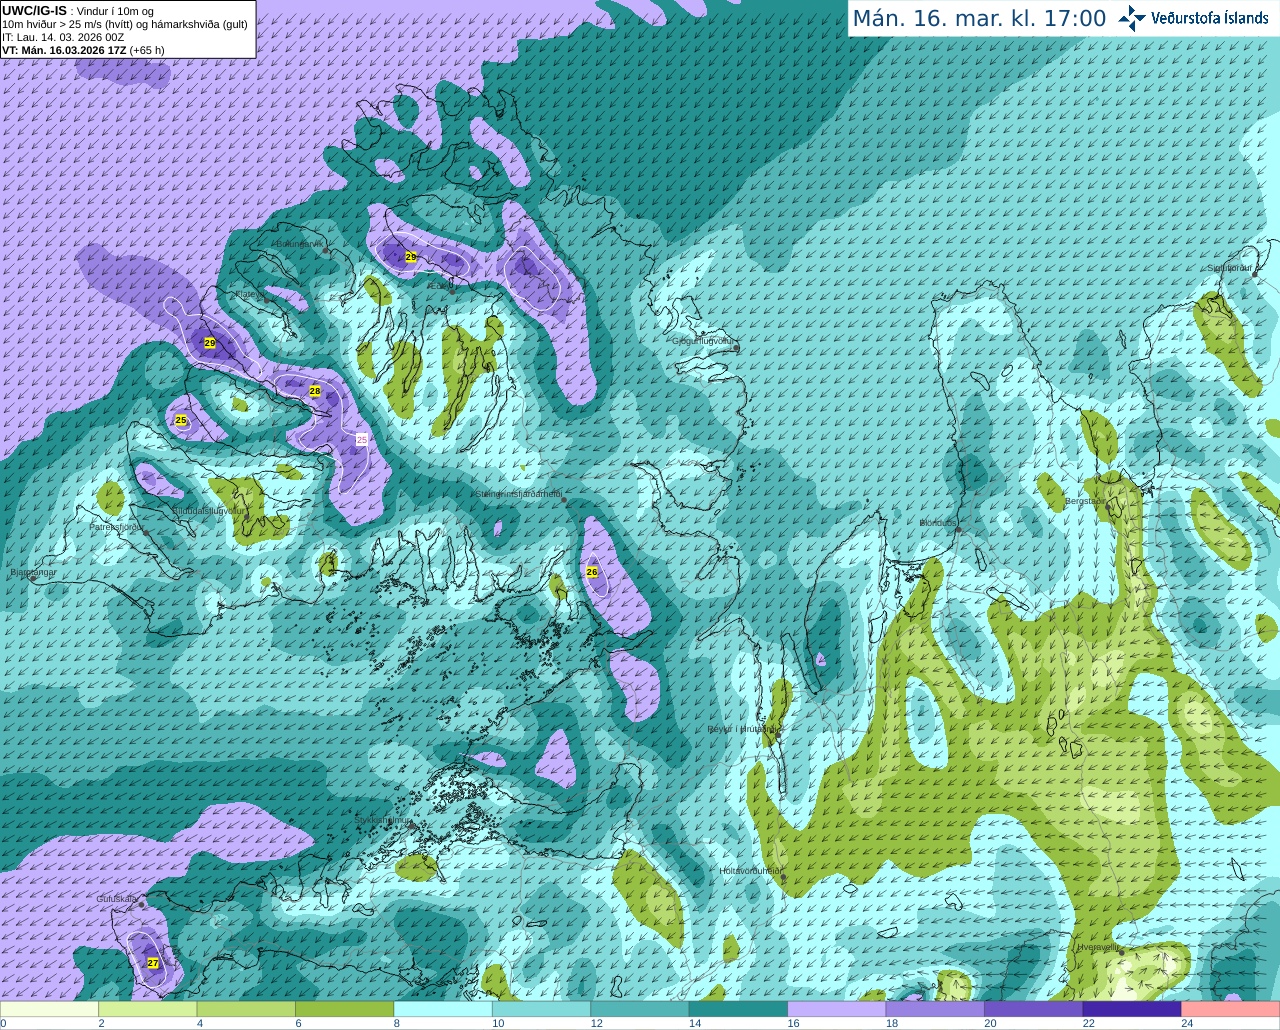Viewport: 1280px width, 1030px height.
Task: Click the Bolungarvík station dot
Action: pos(327,251)
